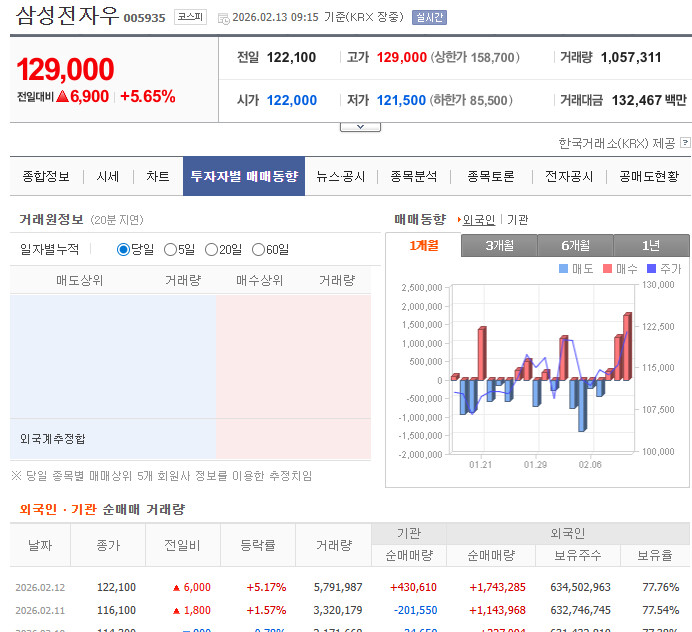Pick the 20일 radio option
This screenshot has height=632, width=692.
(x=211, y=250)
